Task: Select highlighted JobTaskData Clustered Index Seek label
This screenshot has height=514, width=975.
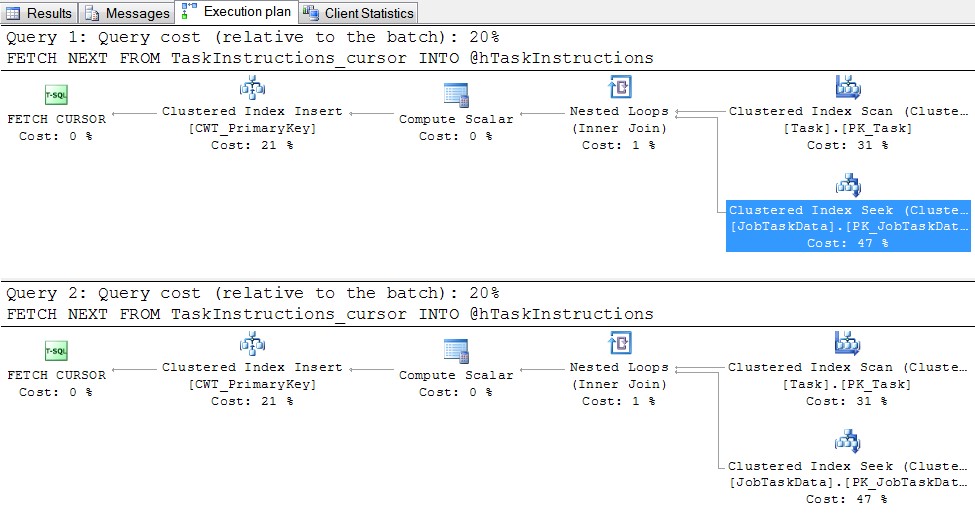Action: (848, 226)
